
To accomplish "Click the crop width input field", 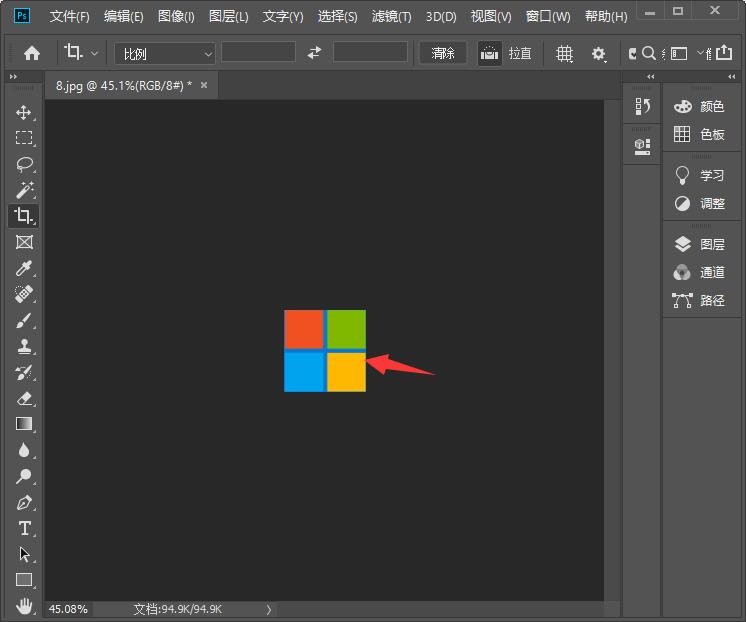I will pyautogui.click(x=258, y=52).
